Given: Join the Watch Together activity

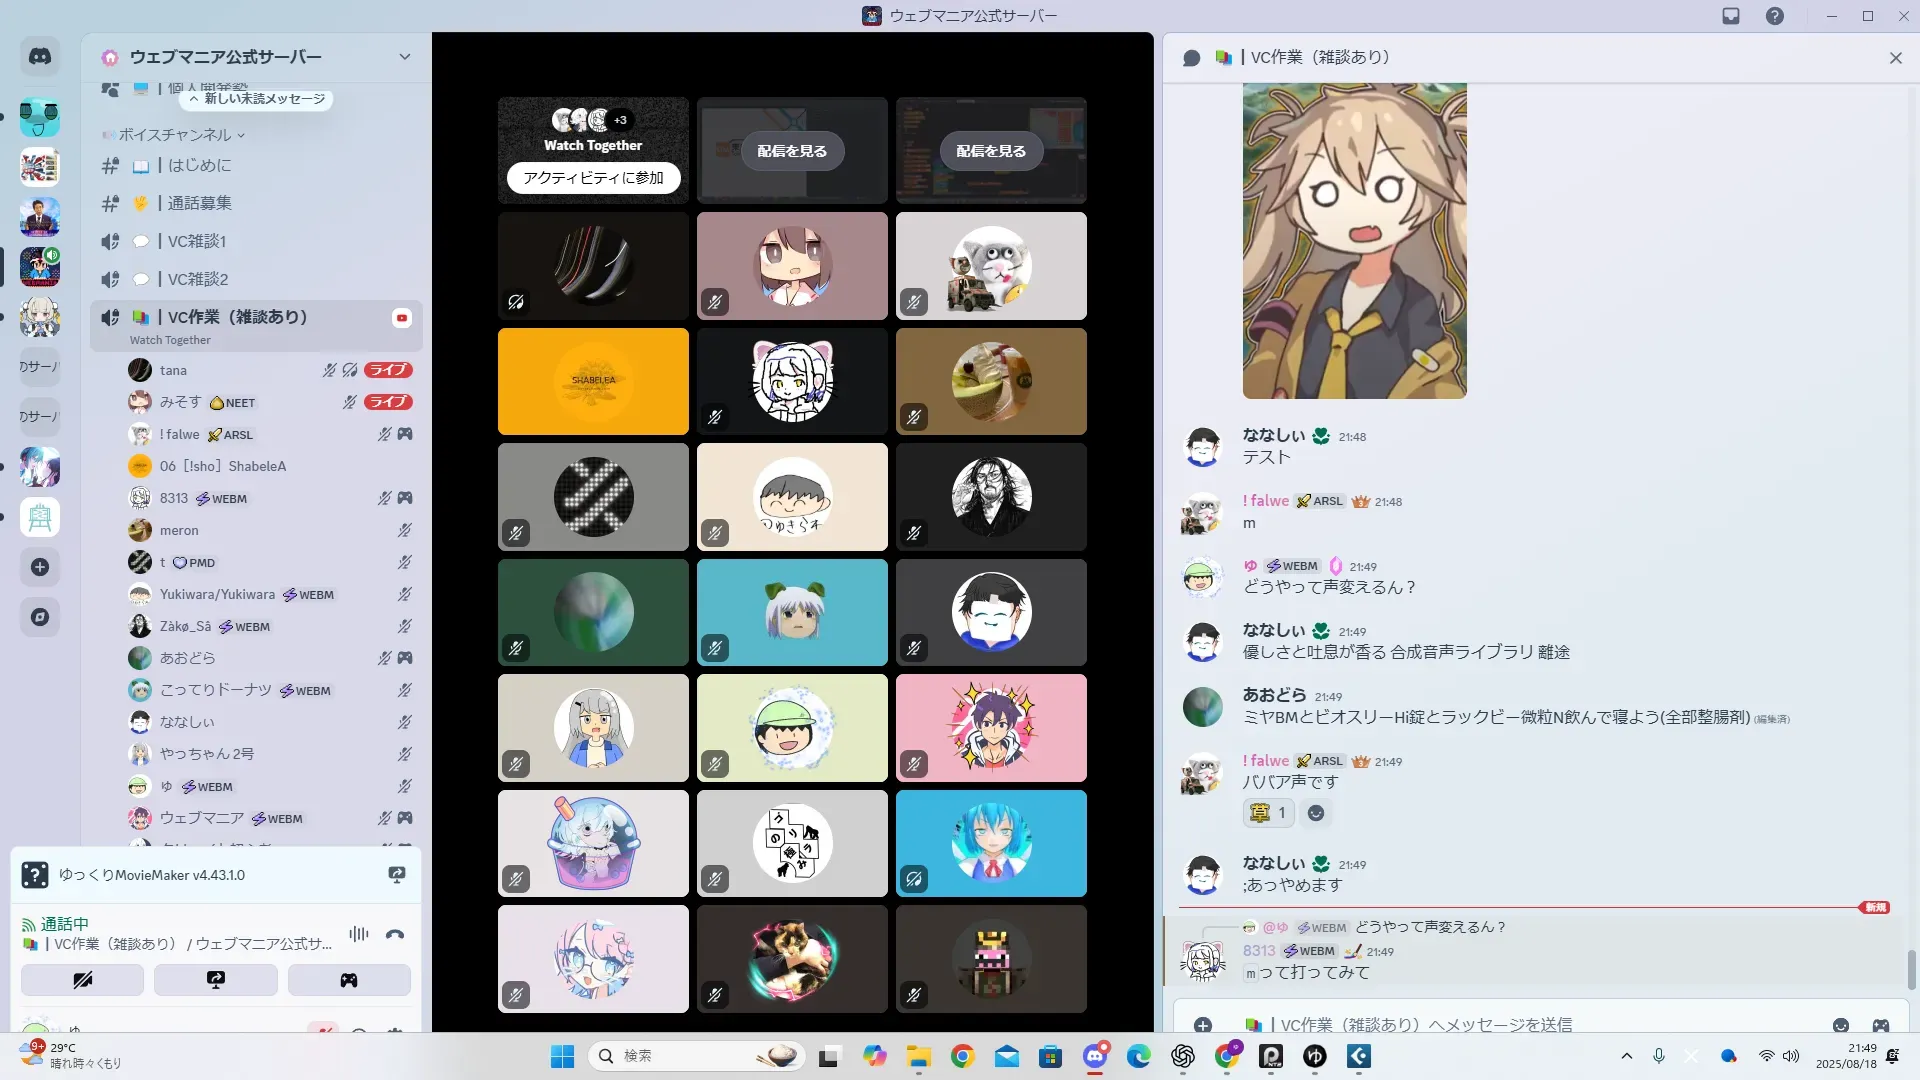Looking at the screenshot, I should click(x=593, y=177).
